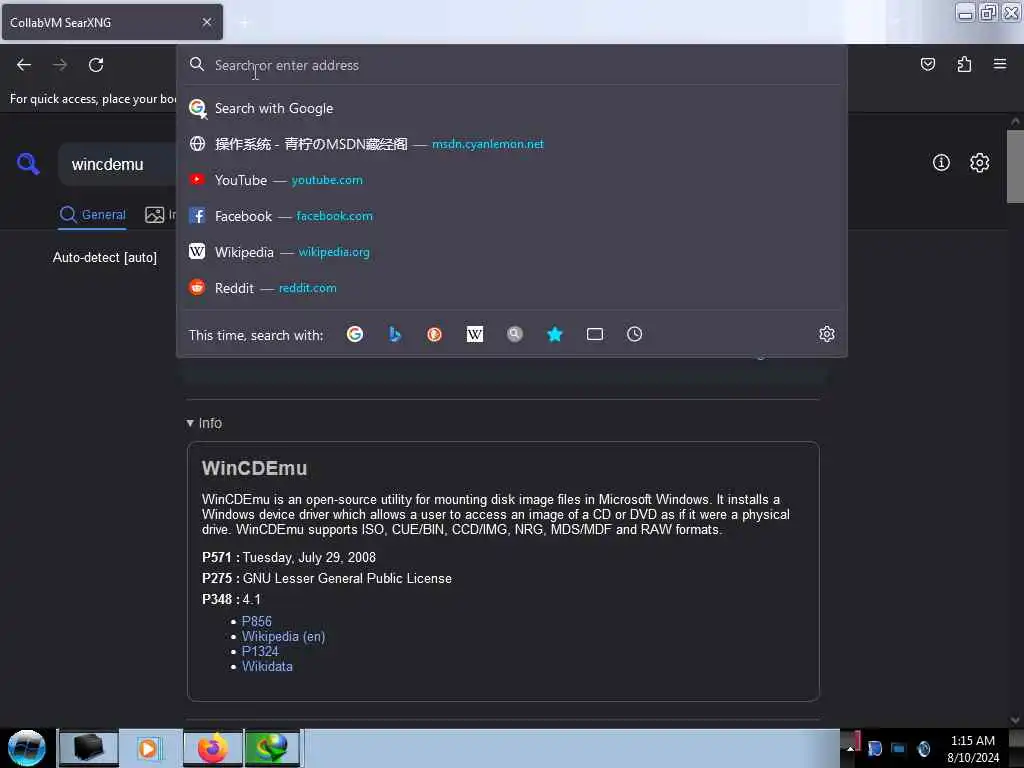Open the black box taskbar app
Screen dimensions: 1024x768
89,748
